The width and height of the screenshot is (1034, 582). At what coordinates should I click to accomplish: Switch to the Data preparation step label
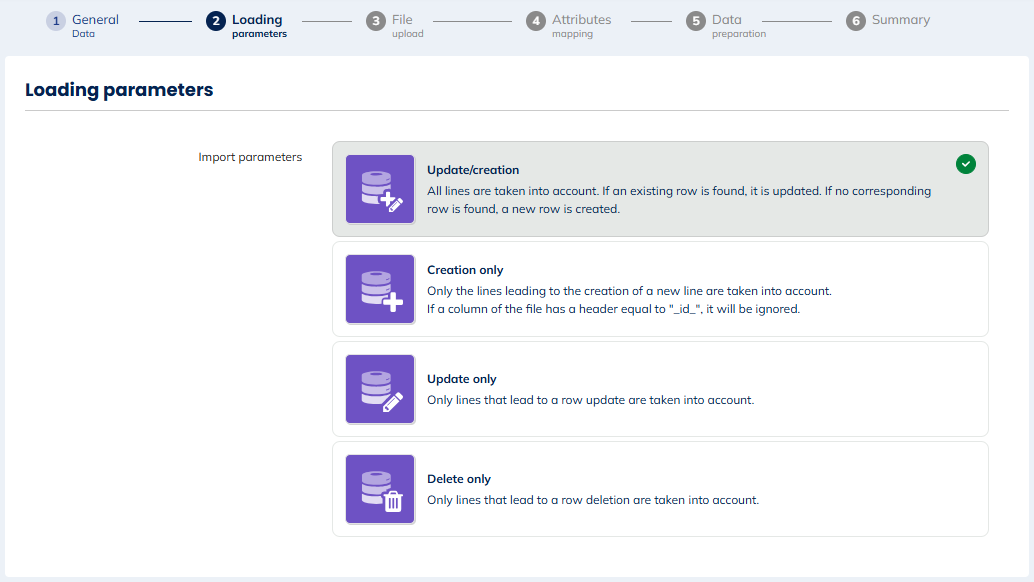[738, 25]
